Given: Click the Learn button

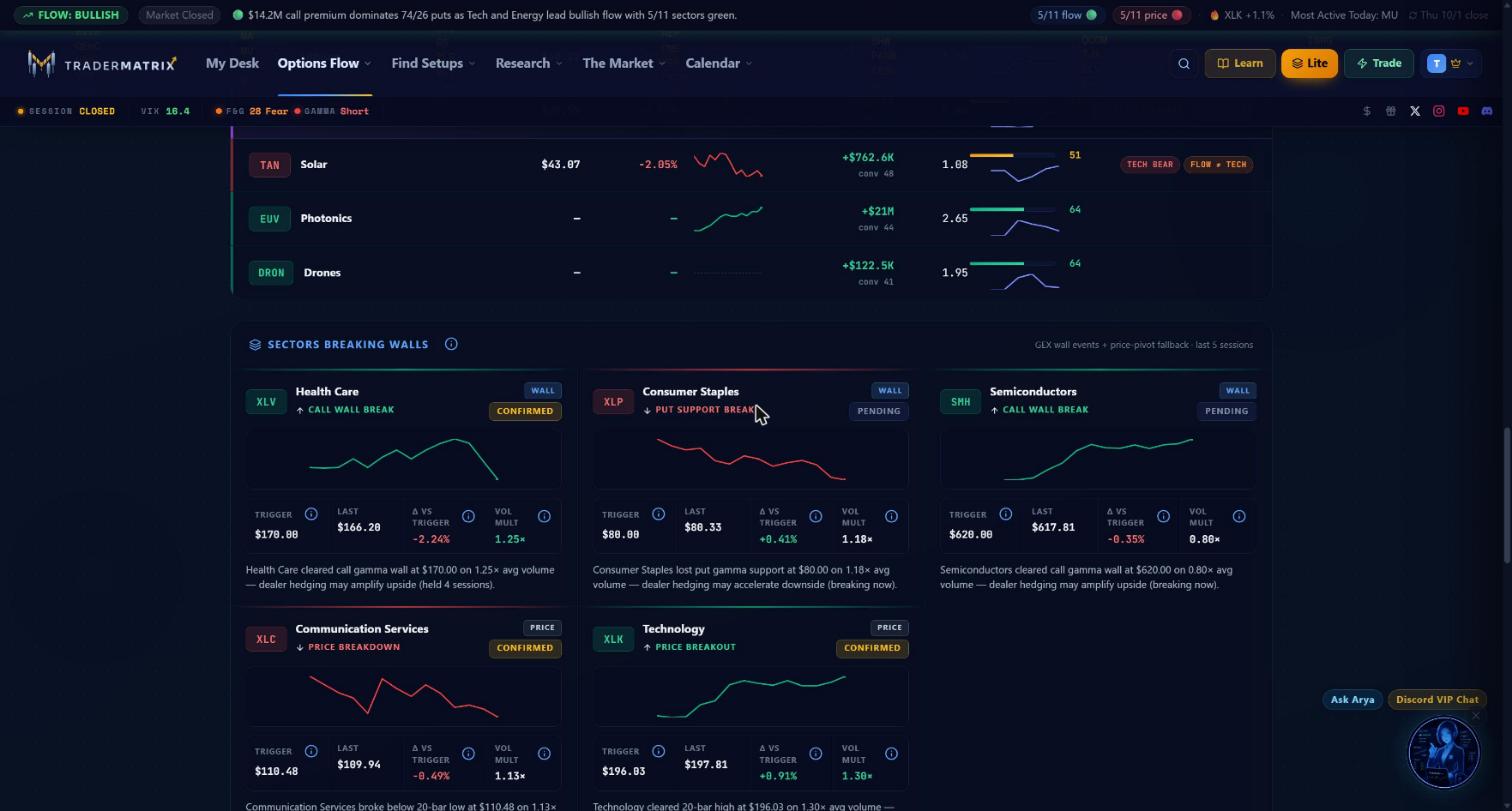Looking at the screenshot, I should pos(1240,63).
